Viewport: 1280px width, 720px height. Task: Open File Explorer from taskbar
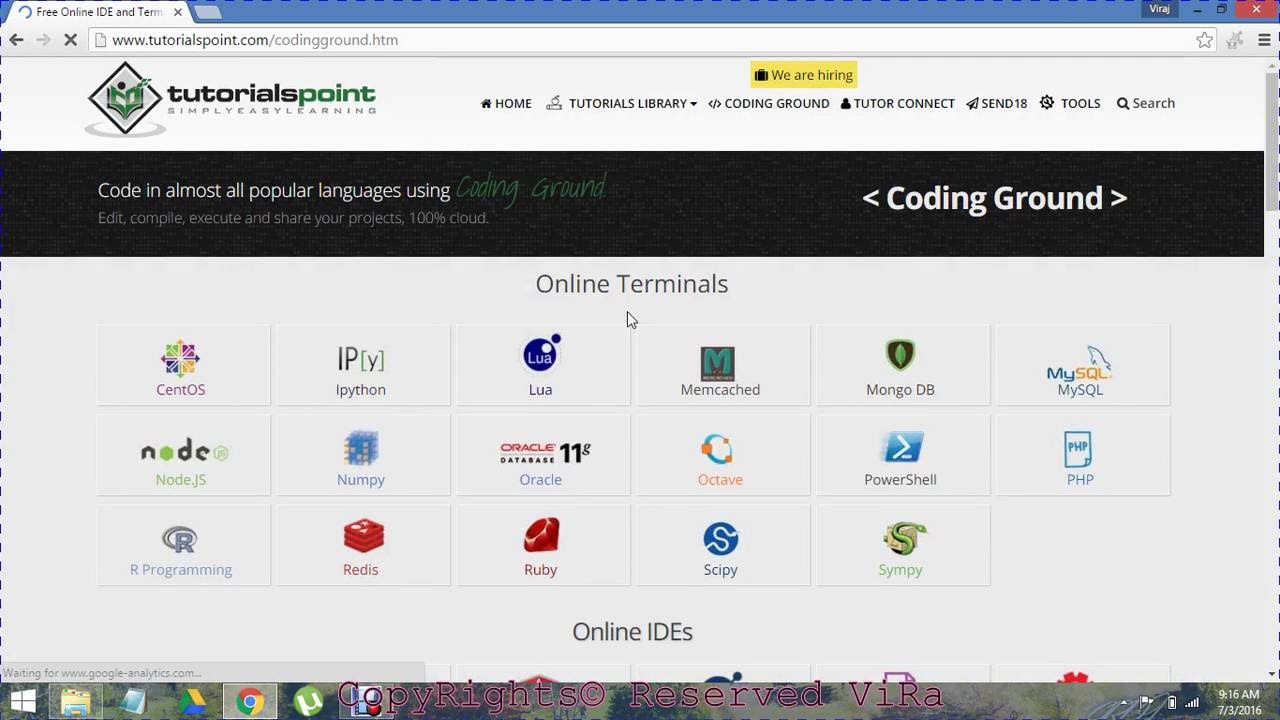point(76,702)
